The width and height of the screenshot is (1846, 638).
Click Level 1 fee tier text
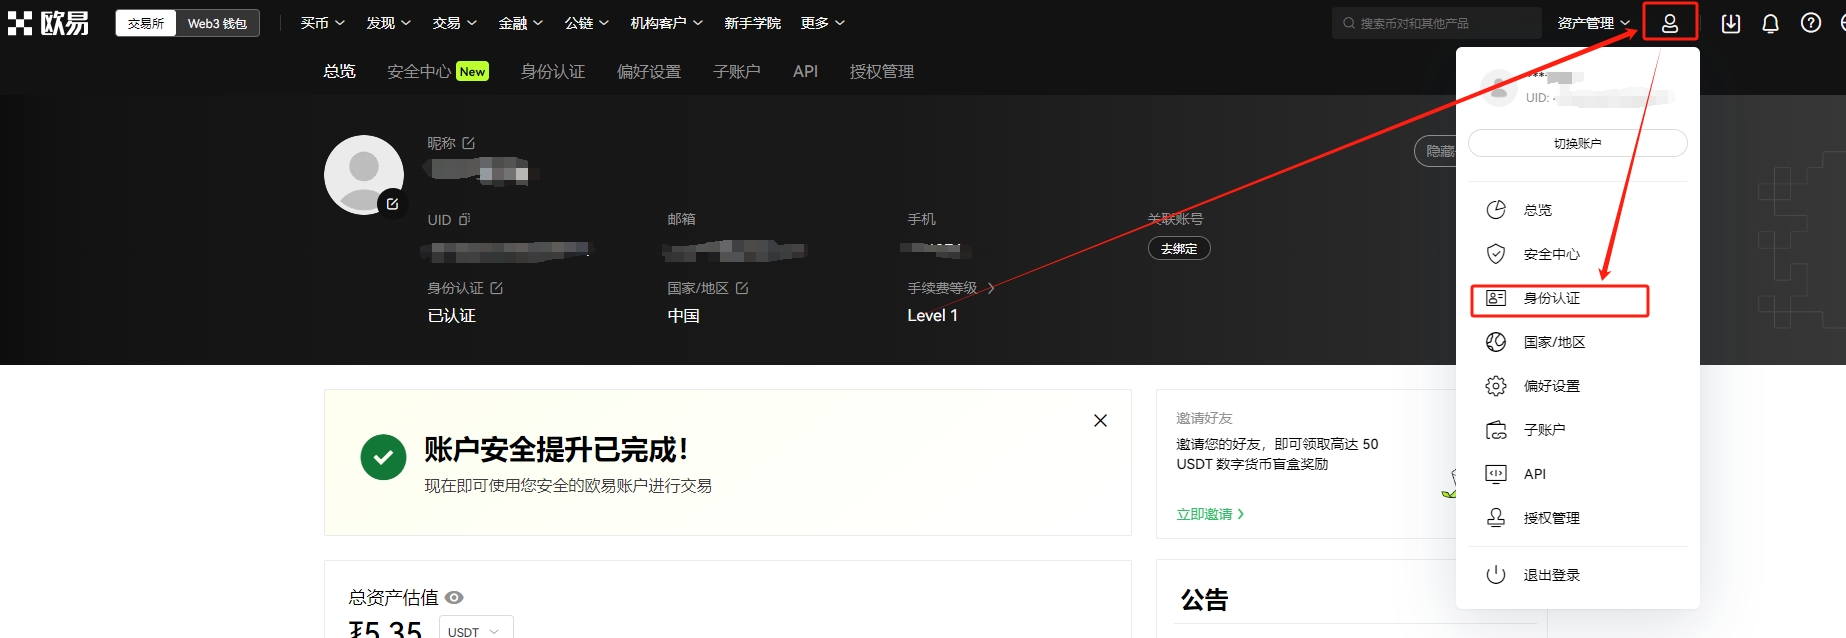click(932, 315)
